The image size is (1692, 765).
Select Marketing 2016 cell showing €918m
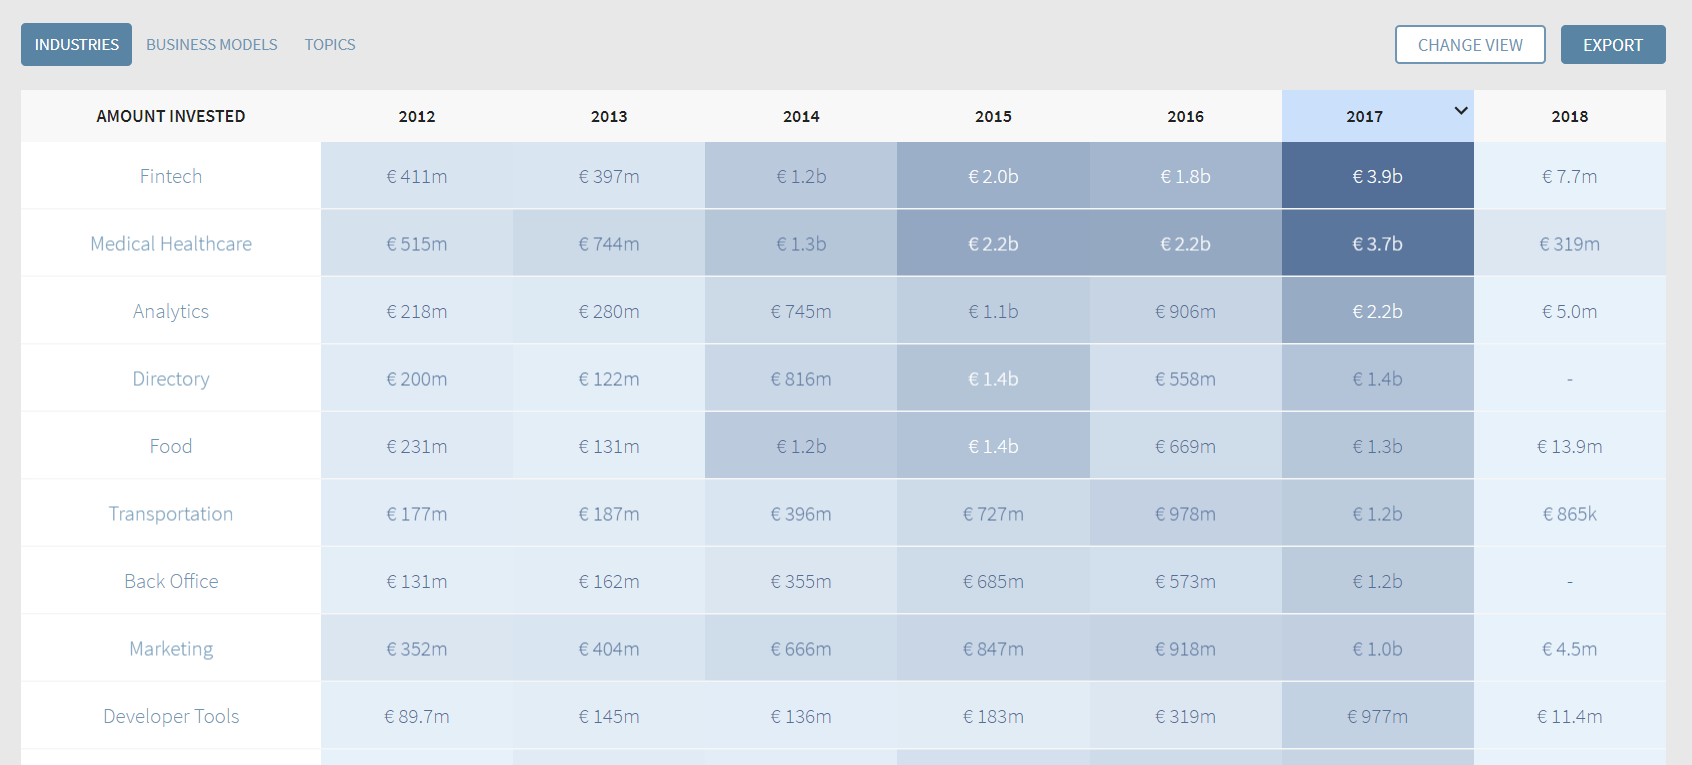[x=1185, y=649]
